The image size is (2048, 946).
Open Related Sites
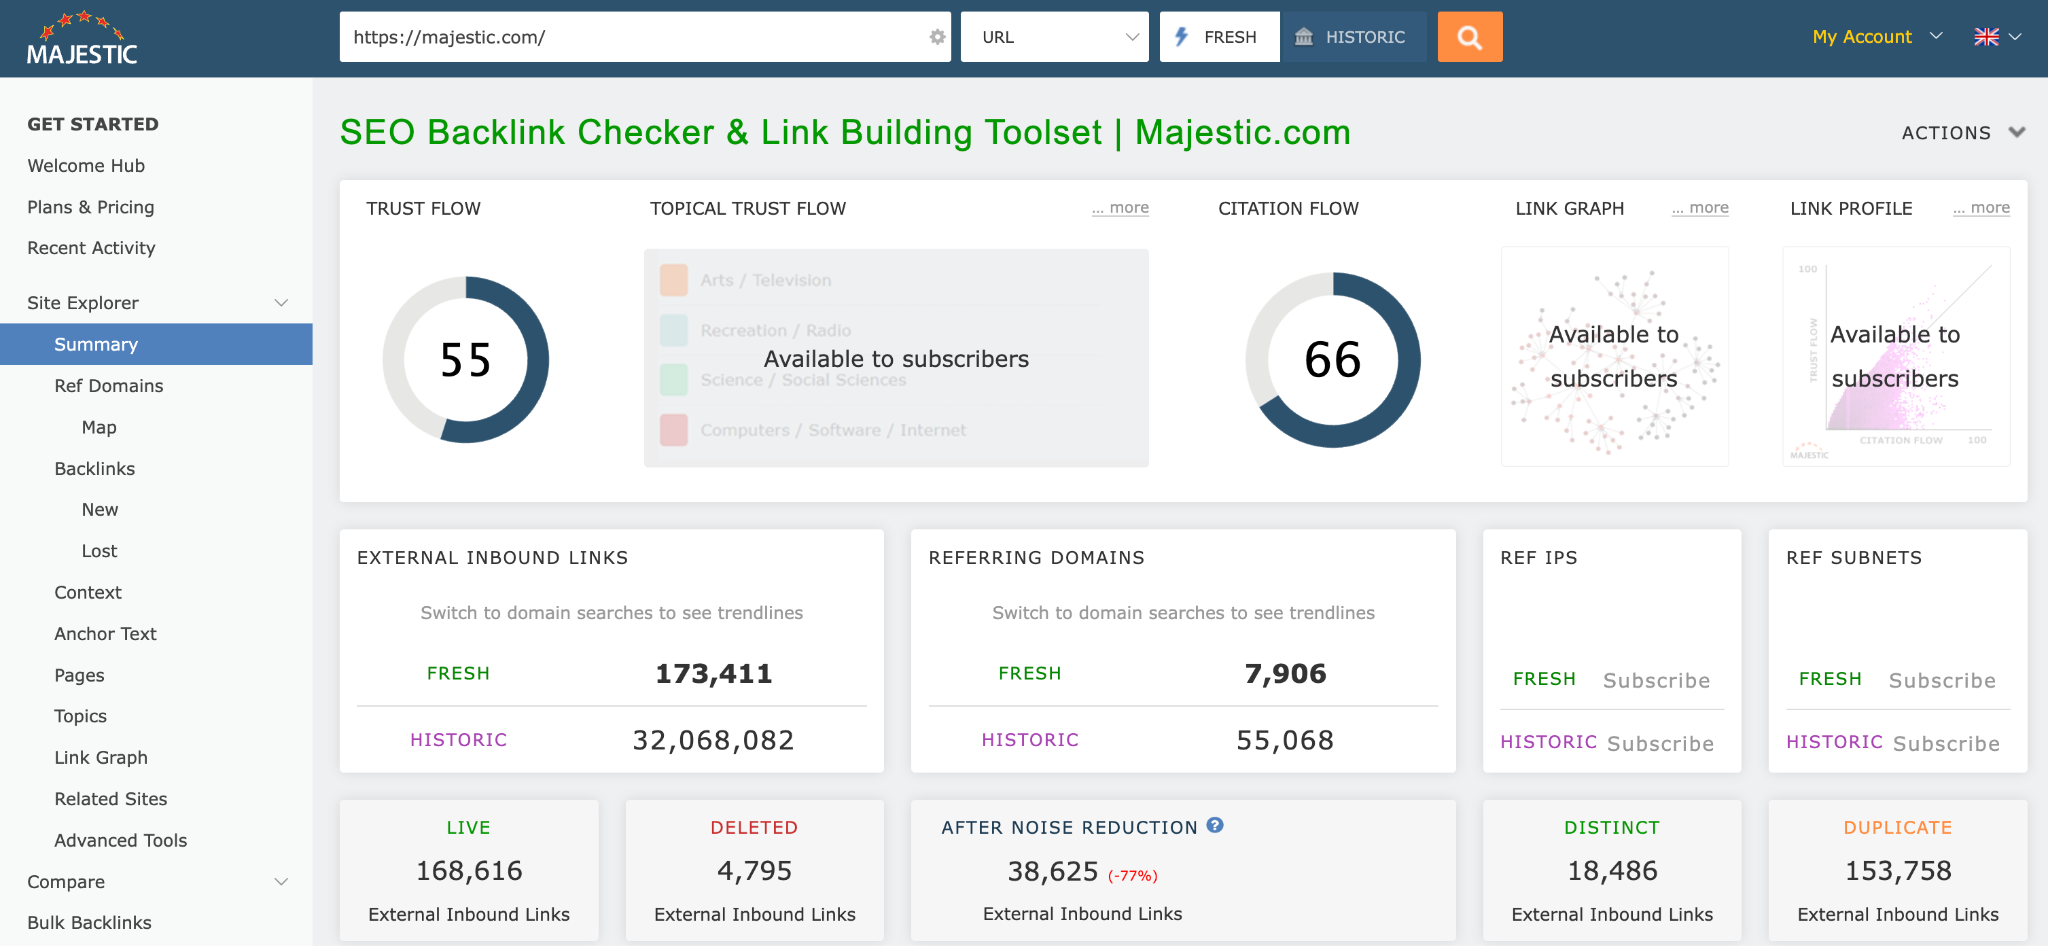coord(110,799)
